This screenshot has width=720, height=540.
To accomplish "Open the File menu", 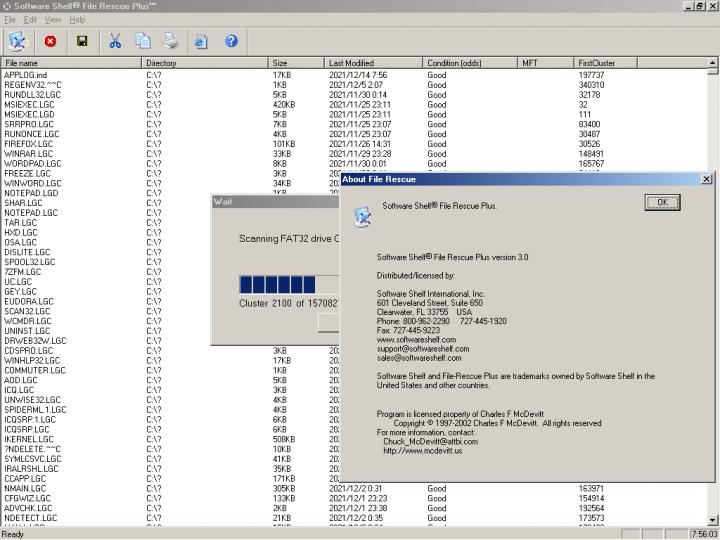I will [10, 20].
